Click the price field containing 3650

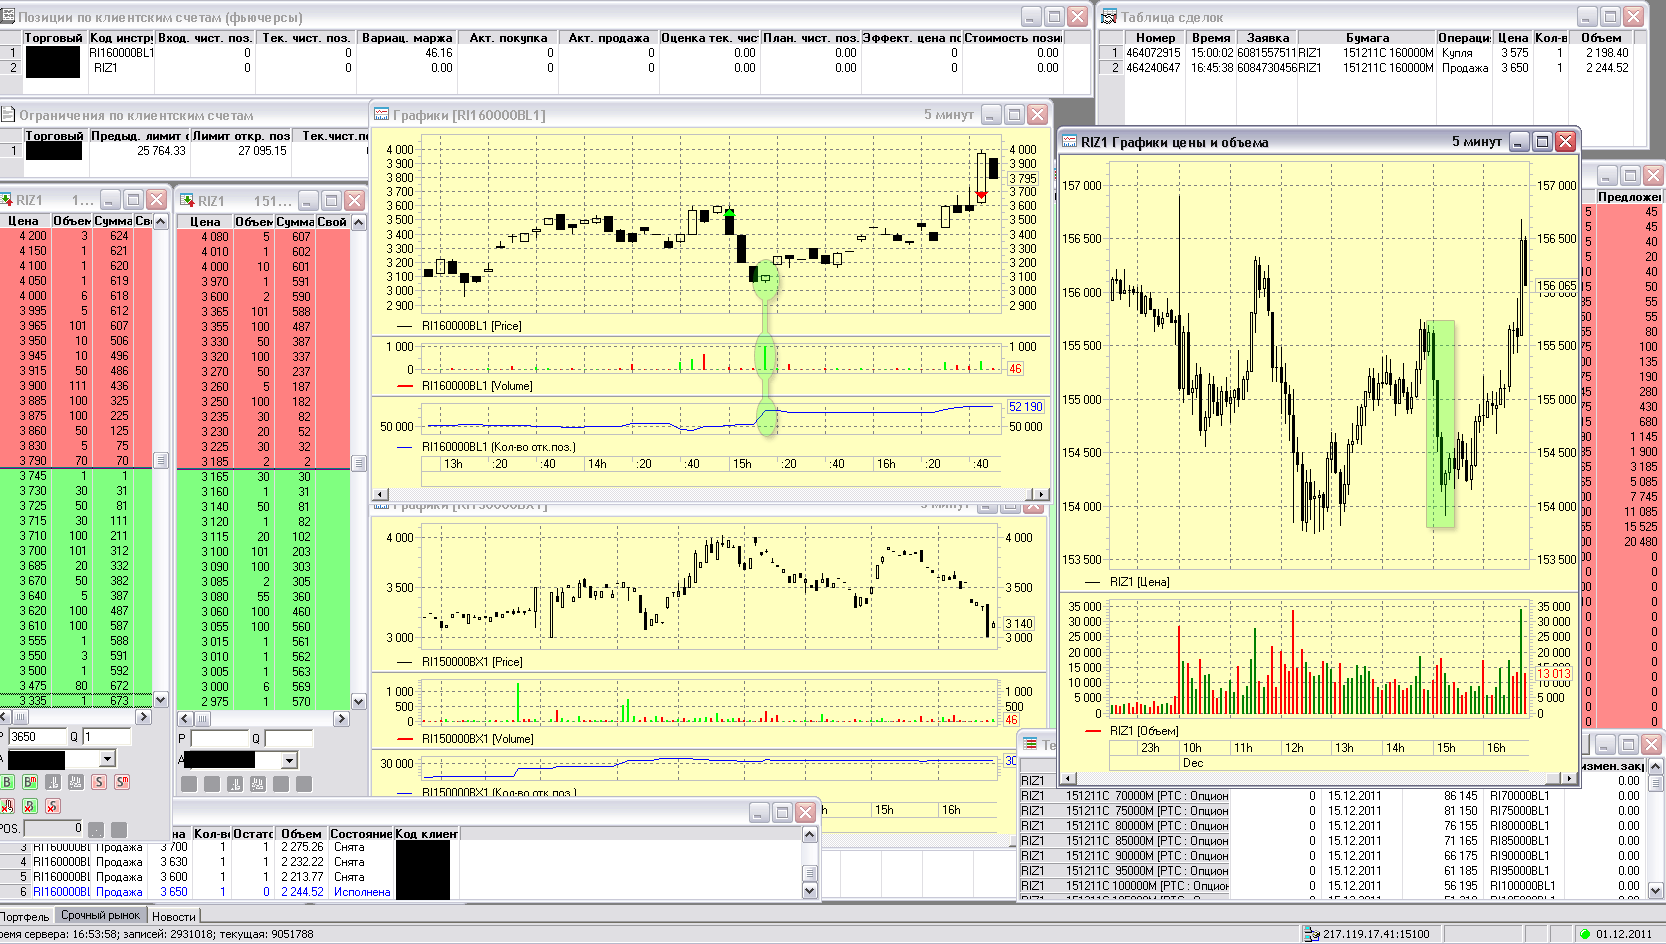click(36, 737)
